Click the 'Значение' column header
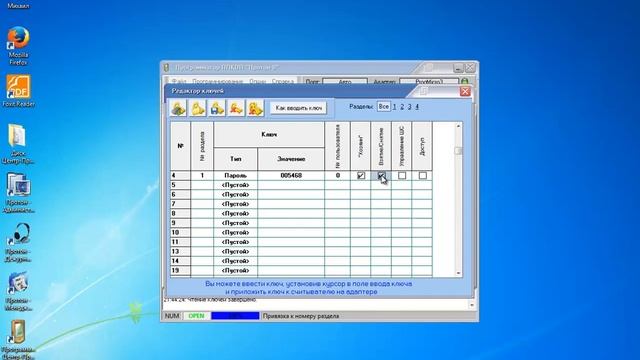The width and height of the screenshot is (640, 360). pyautogui.click(x=291, y=159)
